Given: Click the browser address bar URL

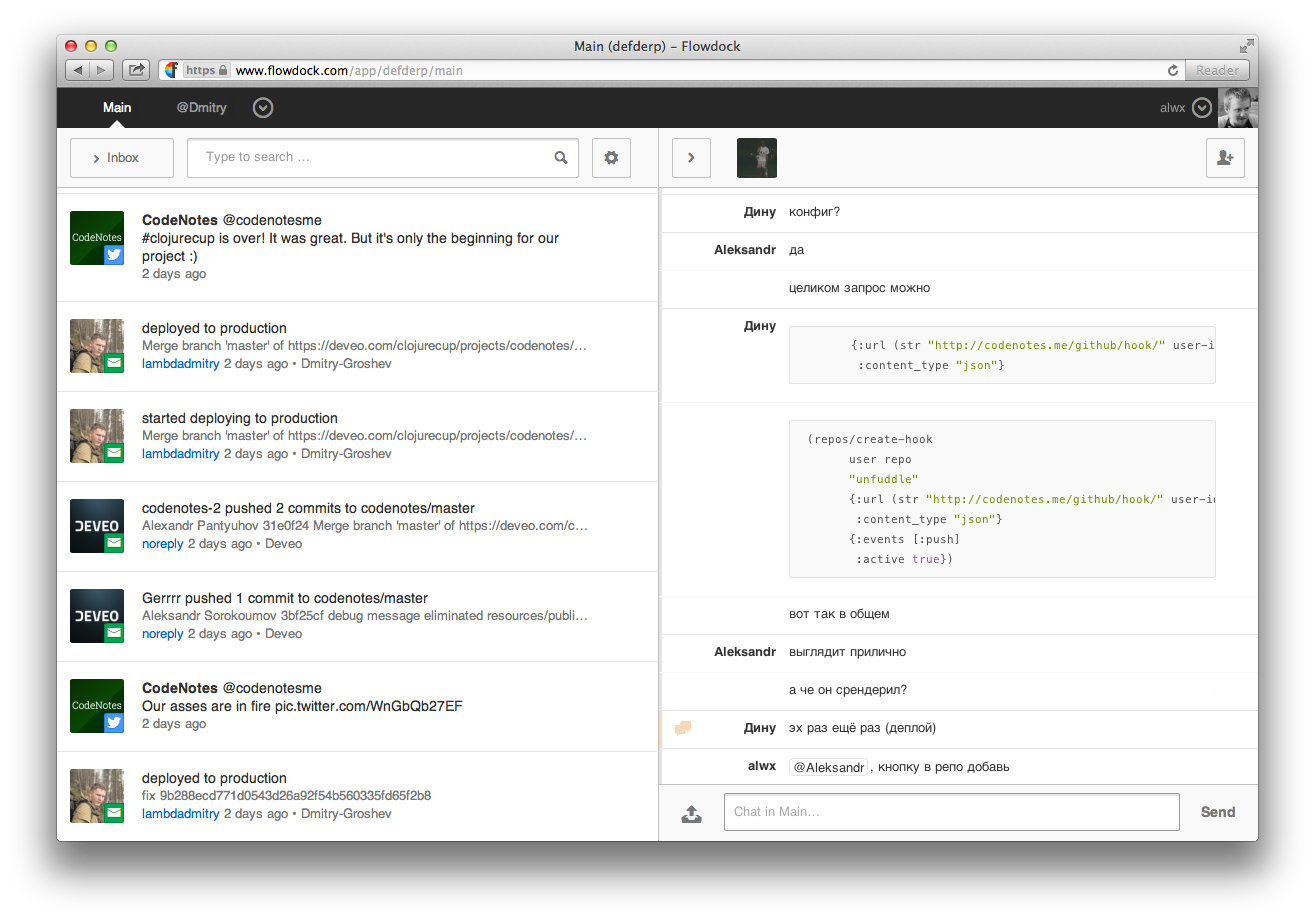Looking at the screenshot, I should 349,71.
